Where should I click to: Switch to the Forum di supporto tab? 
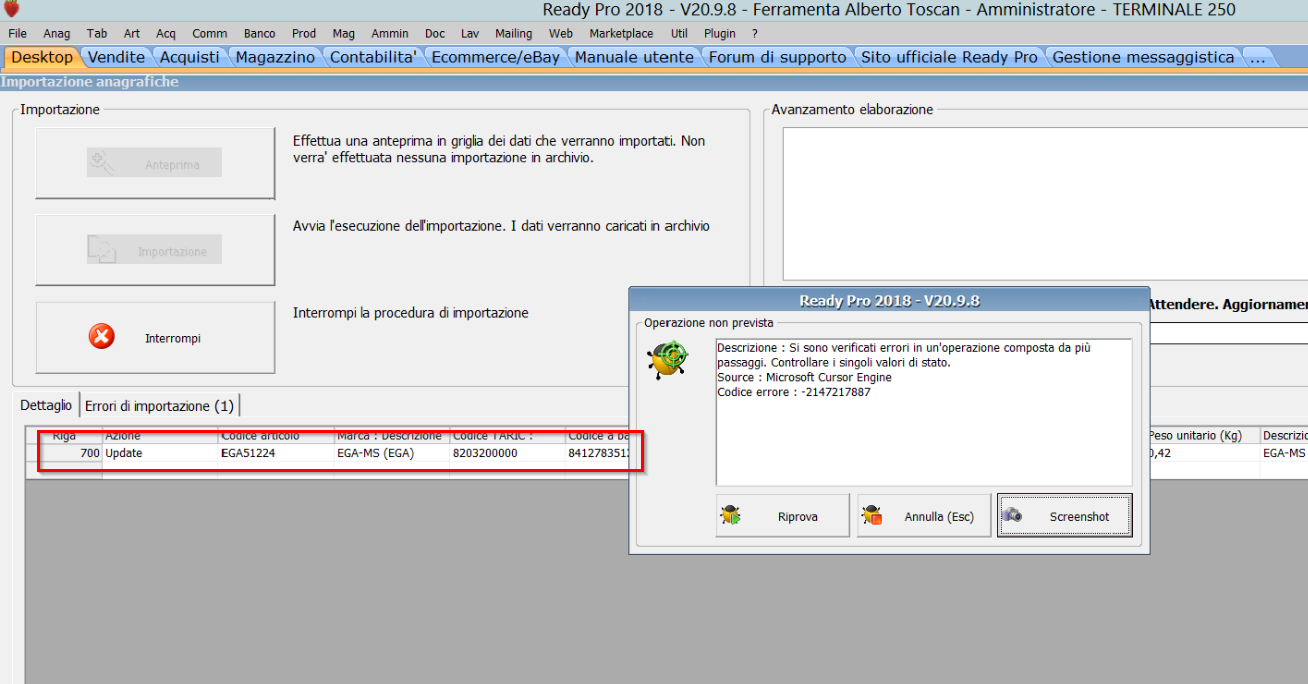point(777,57)
